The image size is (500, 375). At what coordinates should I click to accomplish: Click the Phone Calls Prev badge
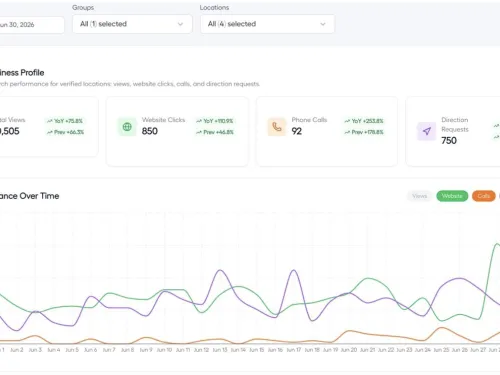(x=364, y=132)
